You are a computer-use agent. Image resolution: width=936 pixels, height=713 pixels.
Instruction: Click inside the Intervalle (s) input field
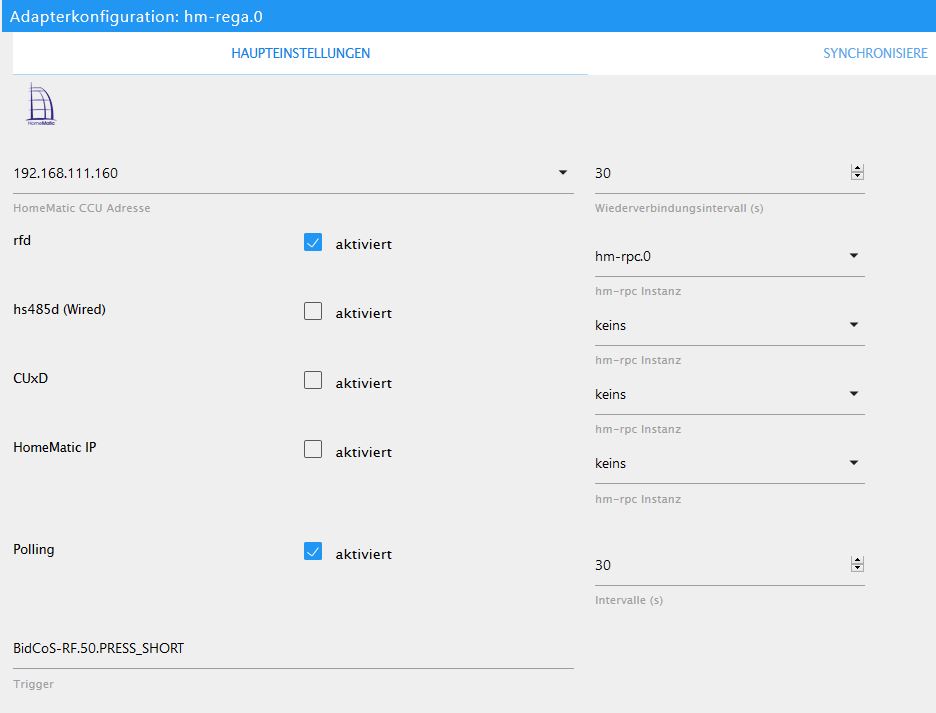[700, 565]
